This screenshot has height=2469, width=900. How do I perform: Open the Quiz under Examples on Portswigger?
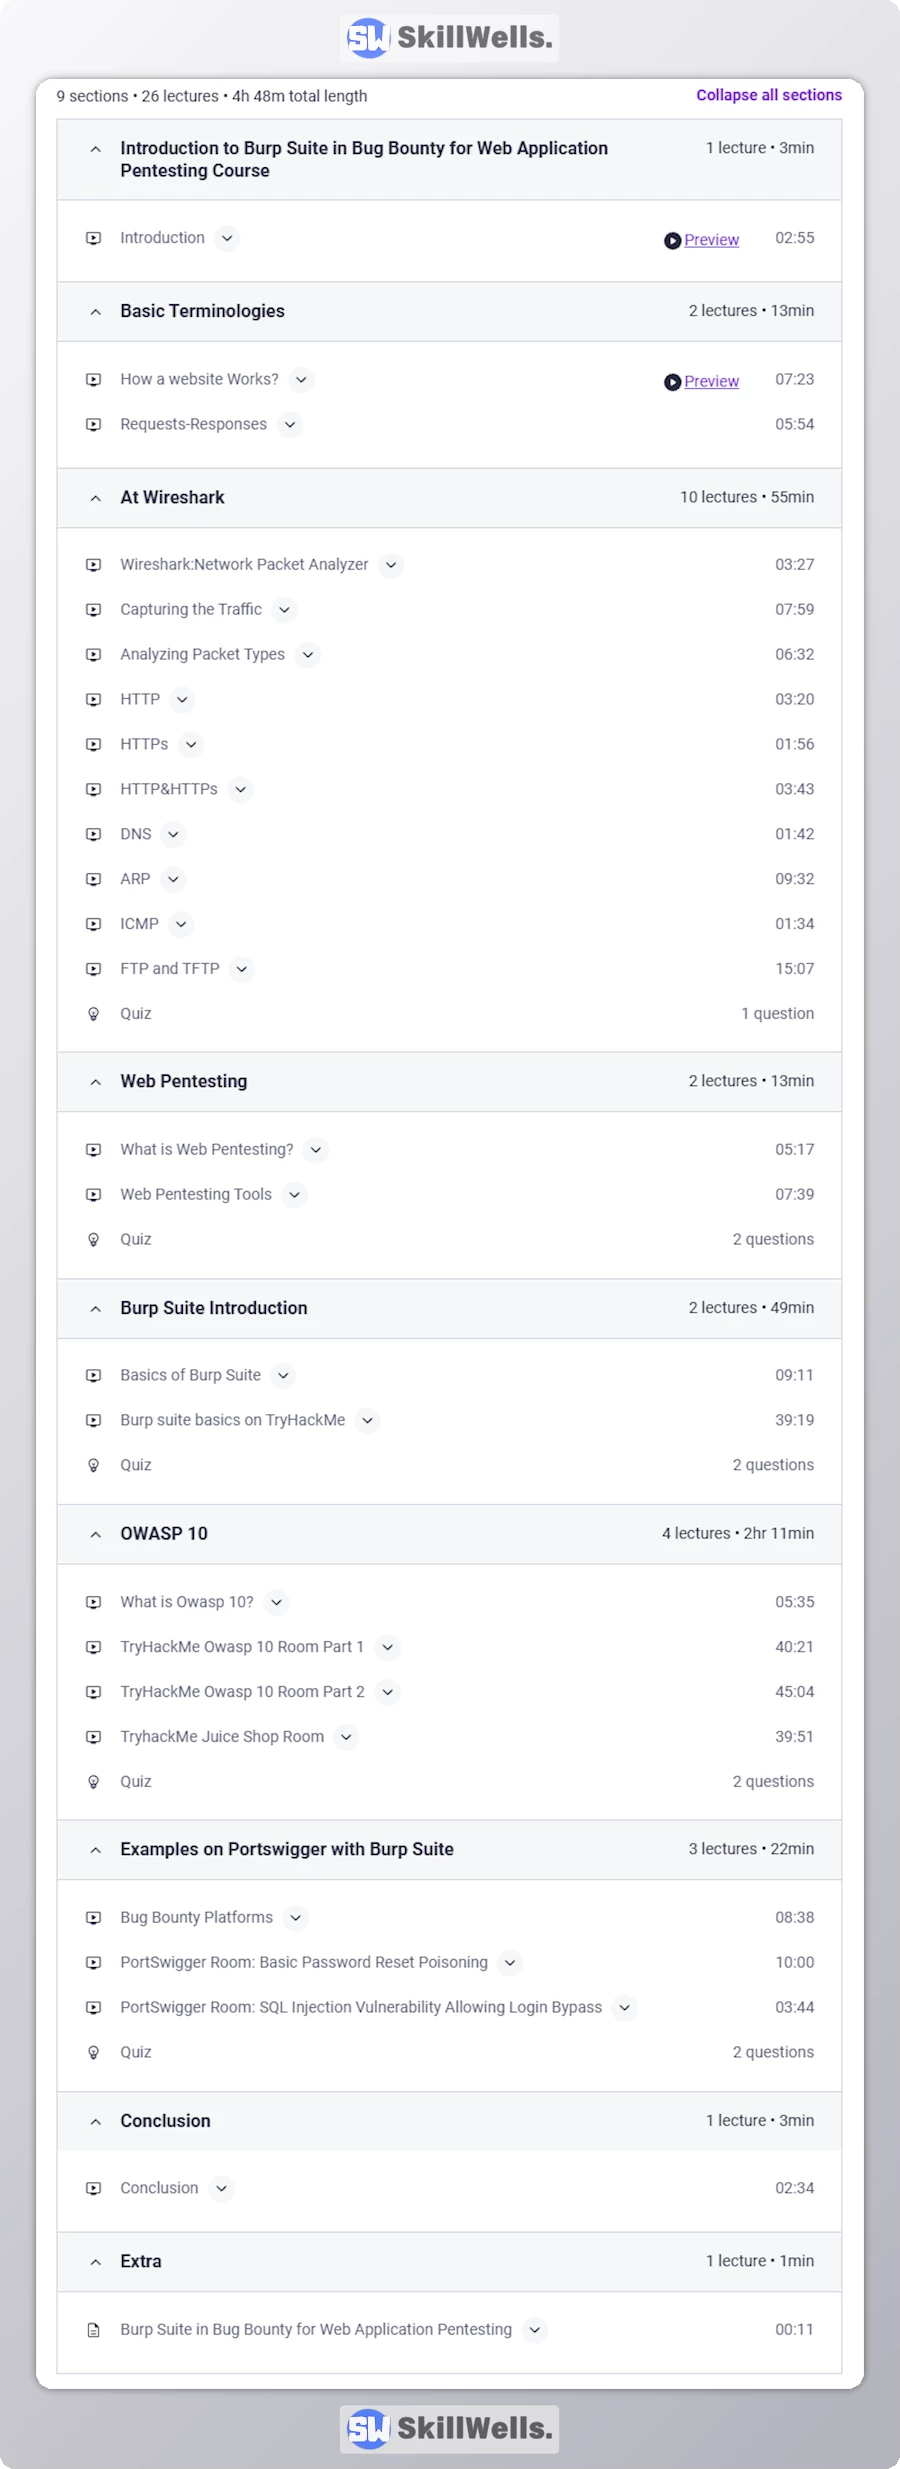click(136, 2052)
